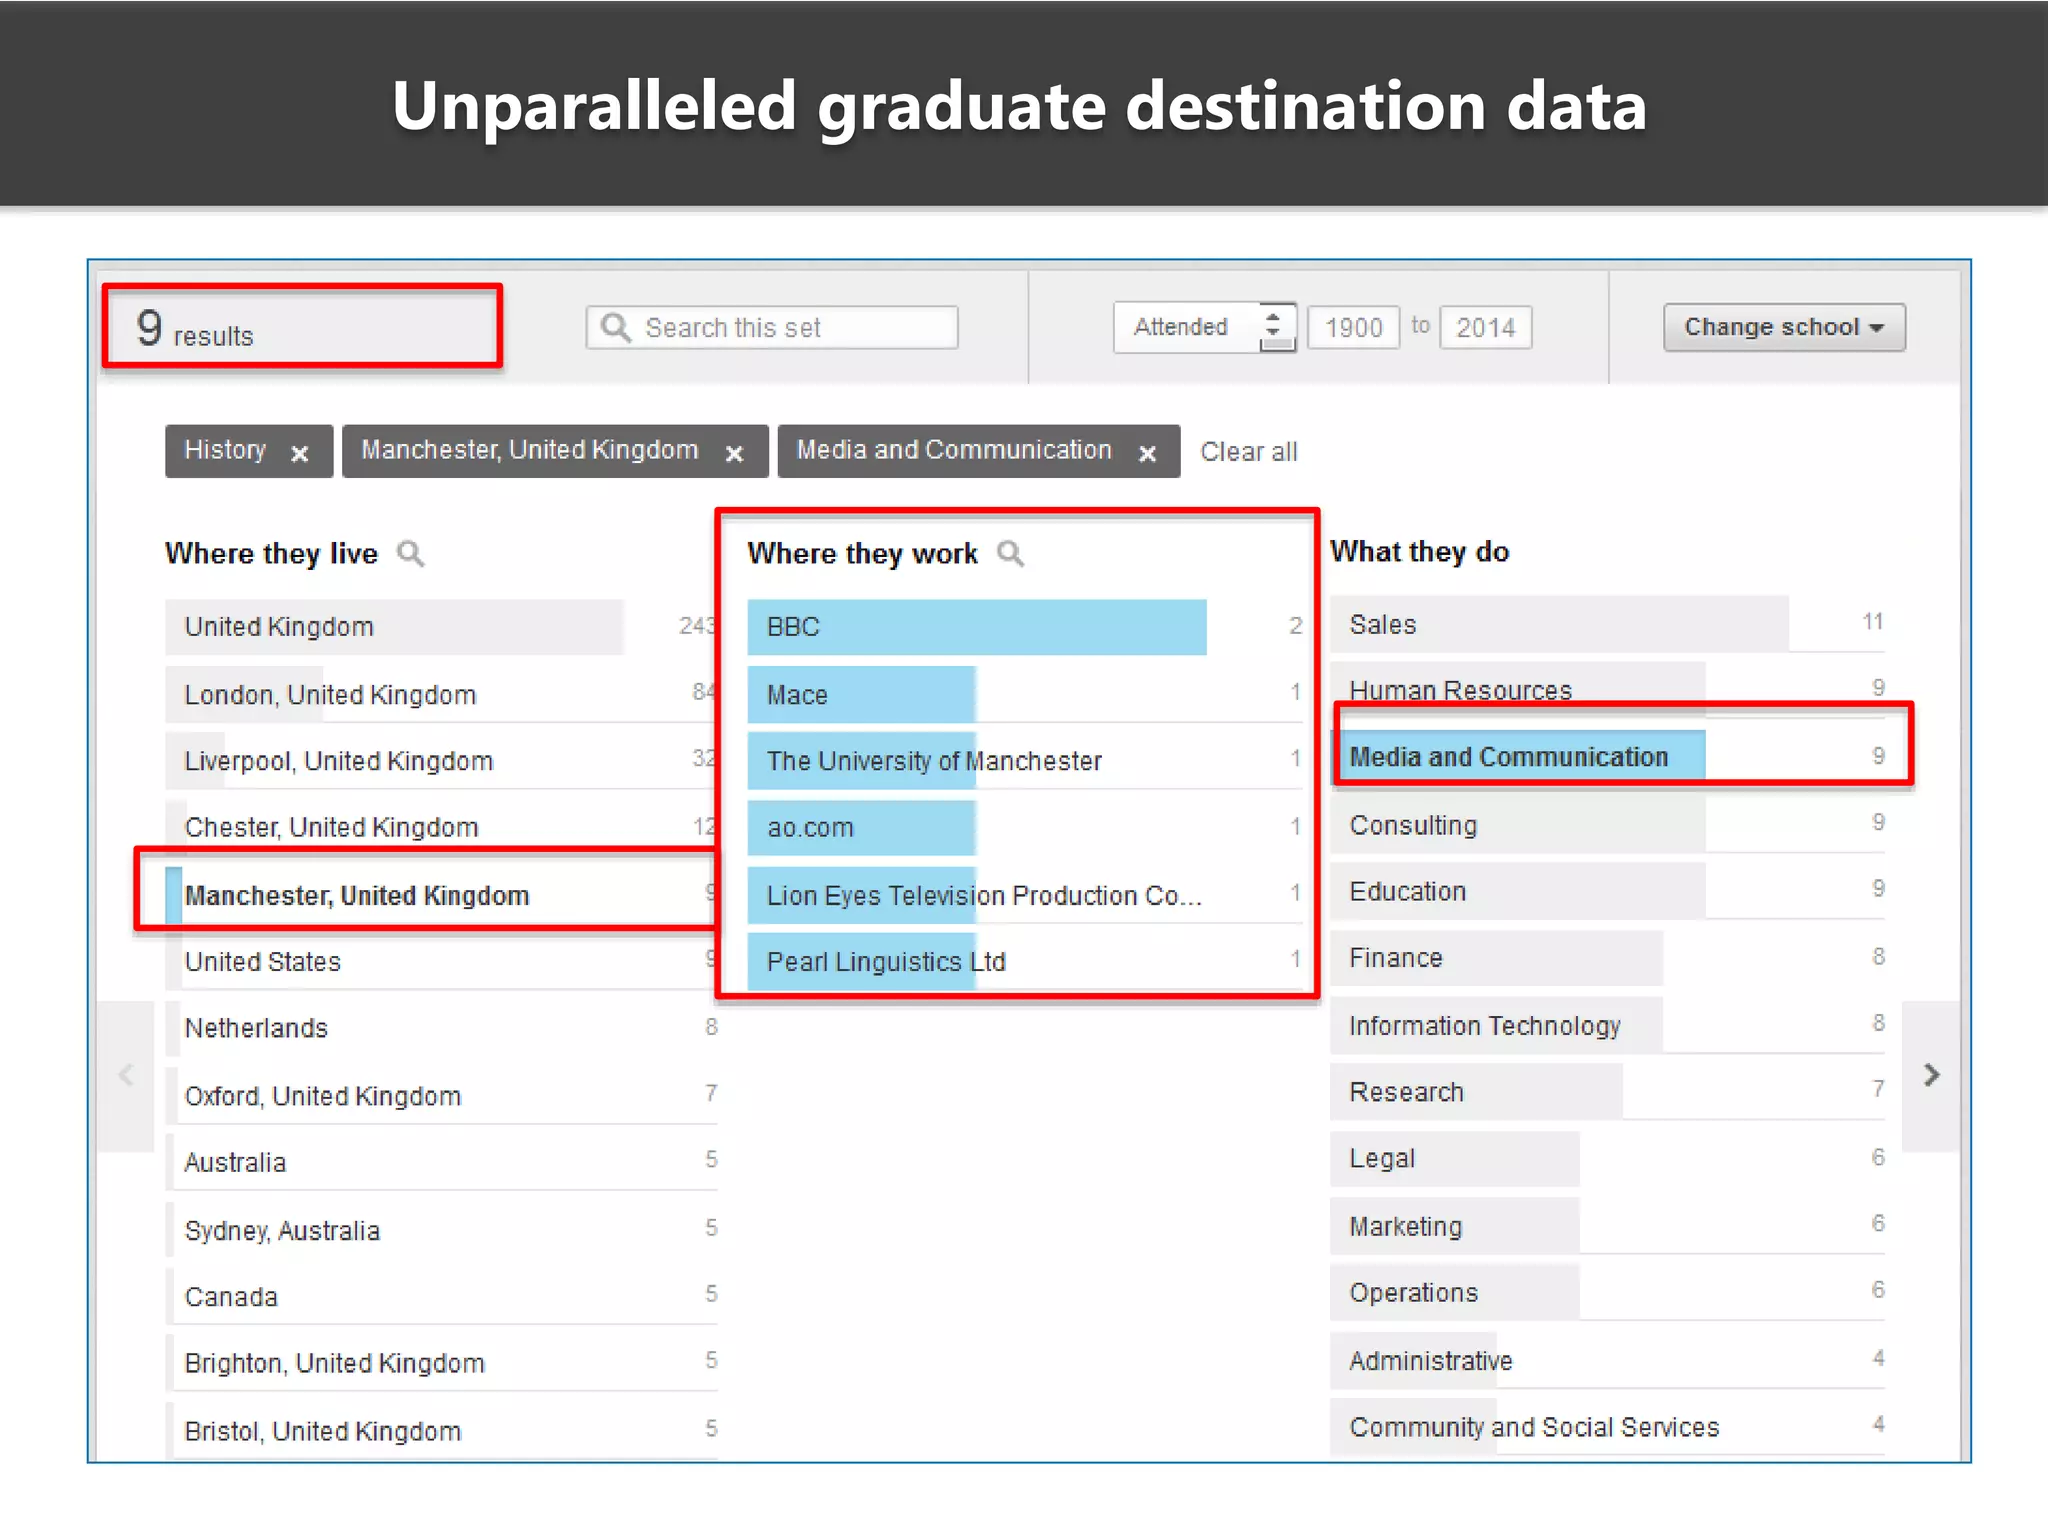This screenshot has width=2048, height=1536.
Task: Select Consulting job function
Action: click(x=1607, y=825)
